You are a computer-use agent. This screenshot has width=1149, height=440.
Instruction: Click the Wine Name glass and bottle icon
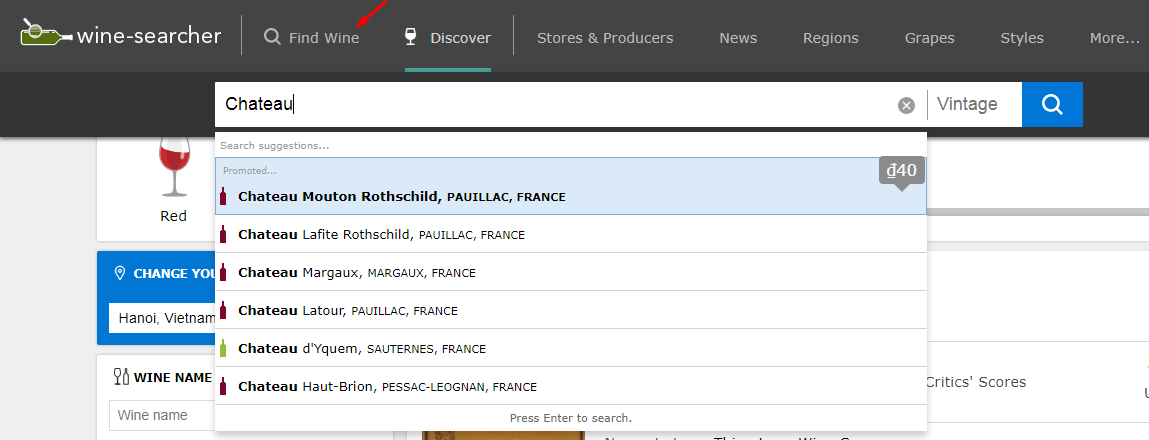tap(121, 377)
